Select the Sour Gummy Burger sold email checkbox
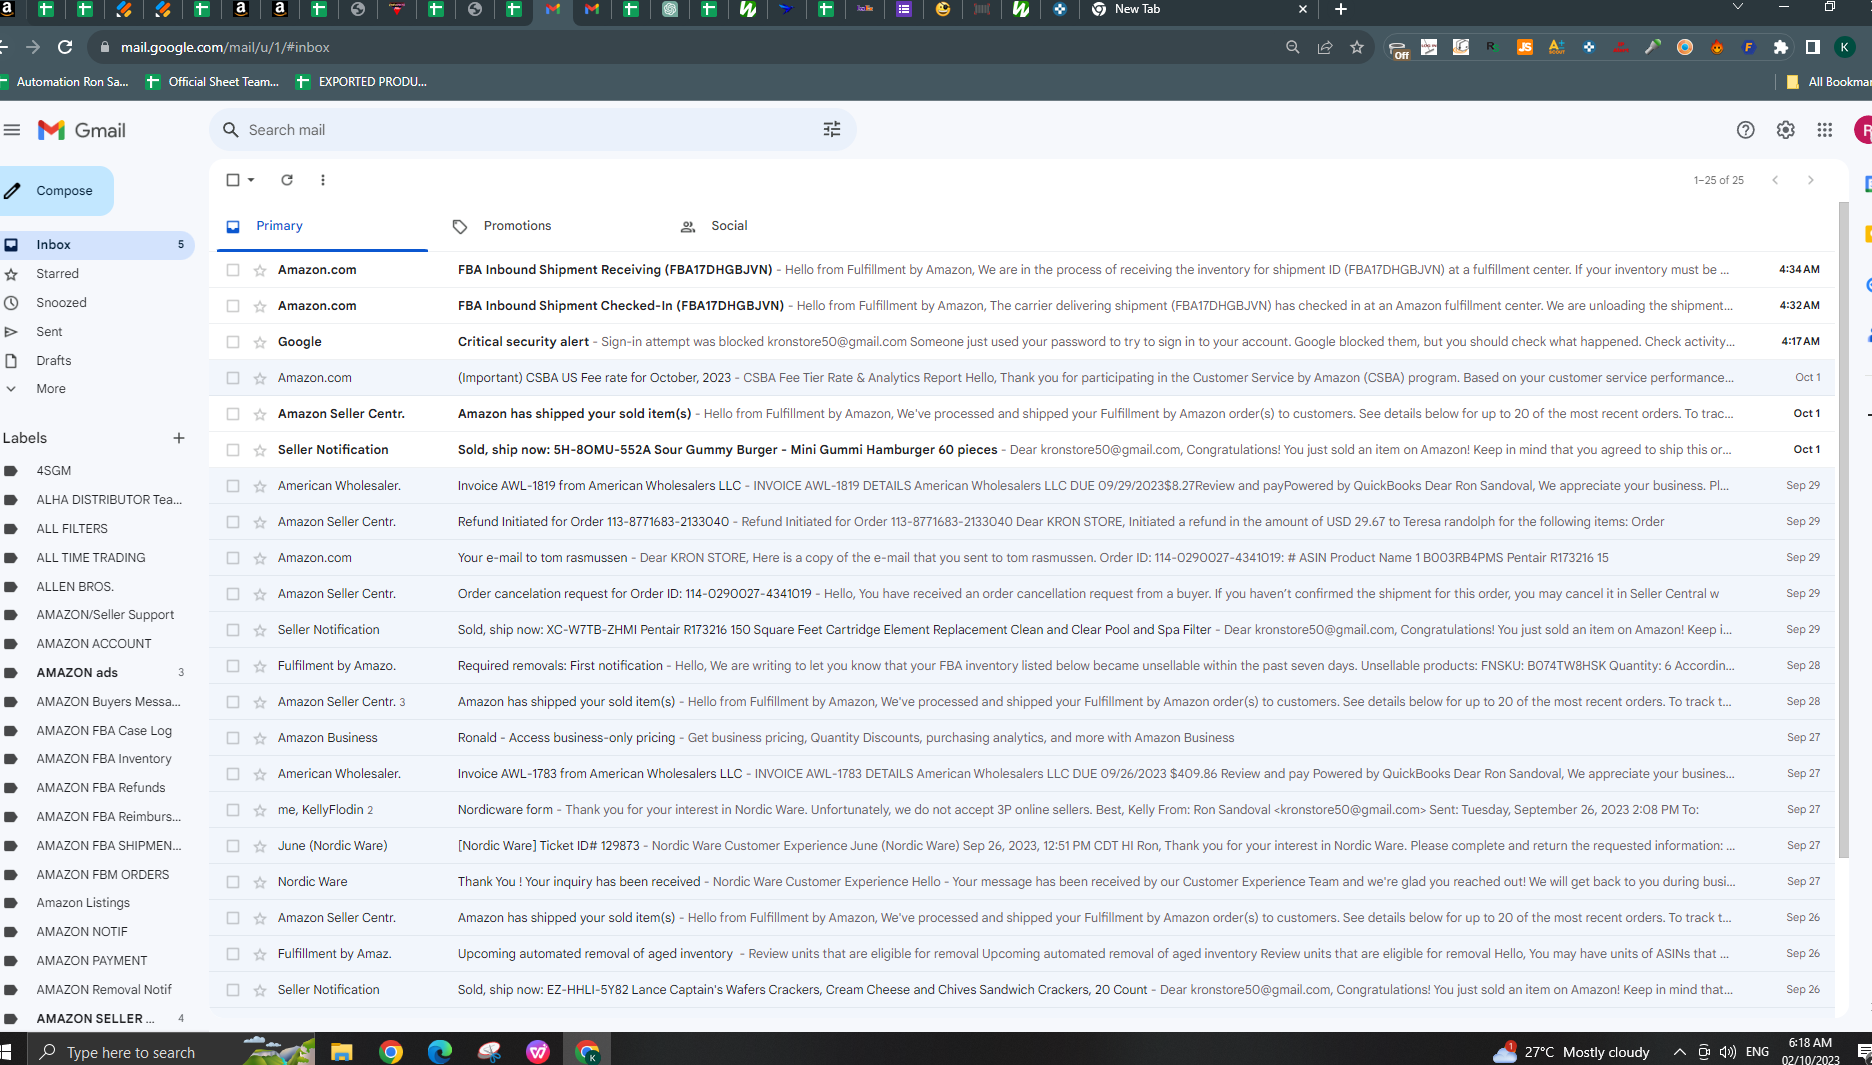This screenshot has width=1872, height=1065. [x=233, y=450]
